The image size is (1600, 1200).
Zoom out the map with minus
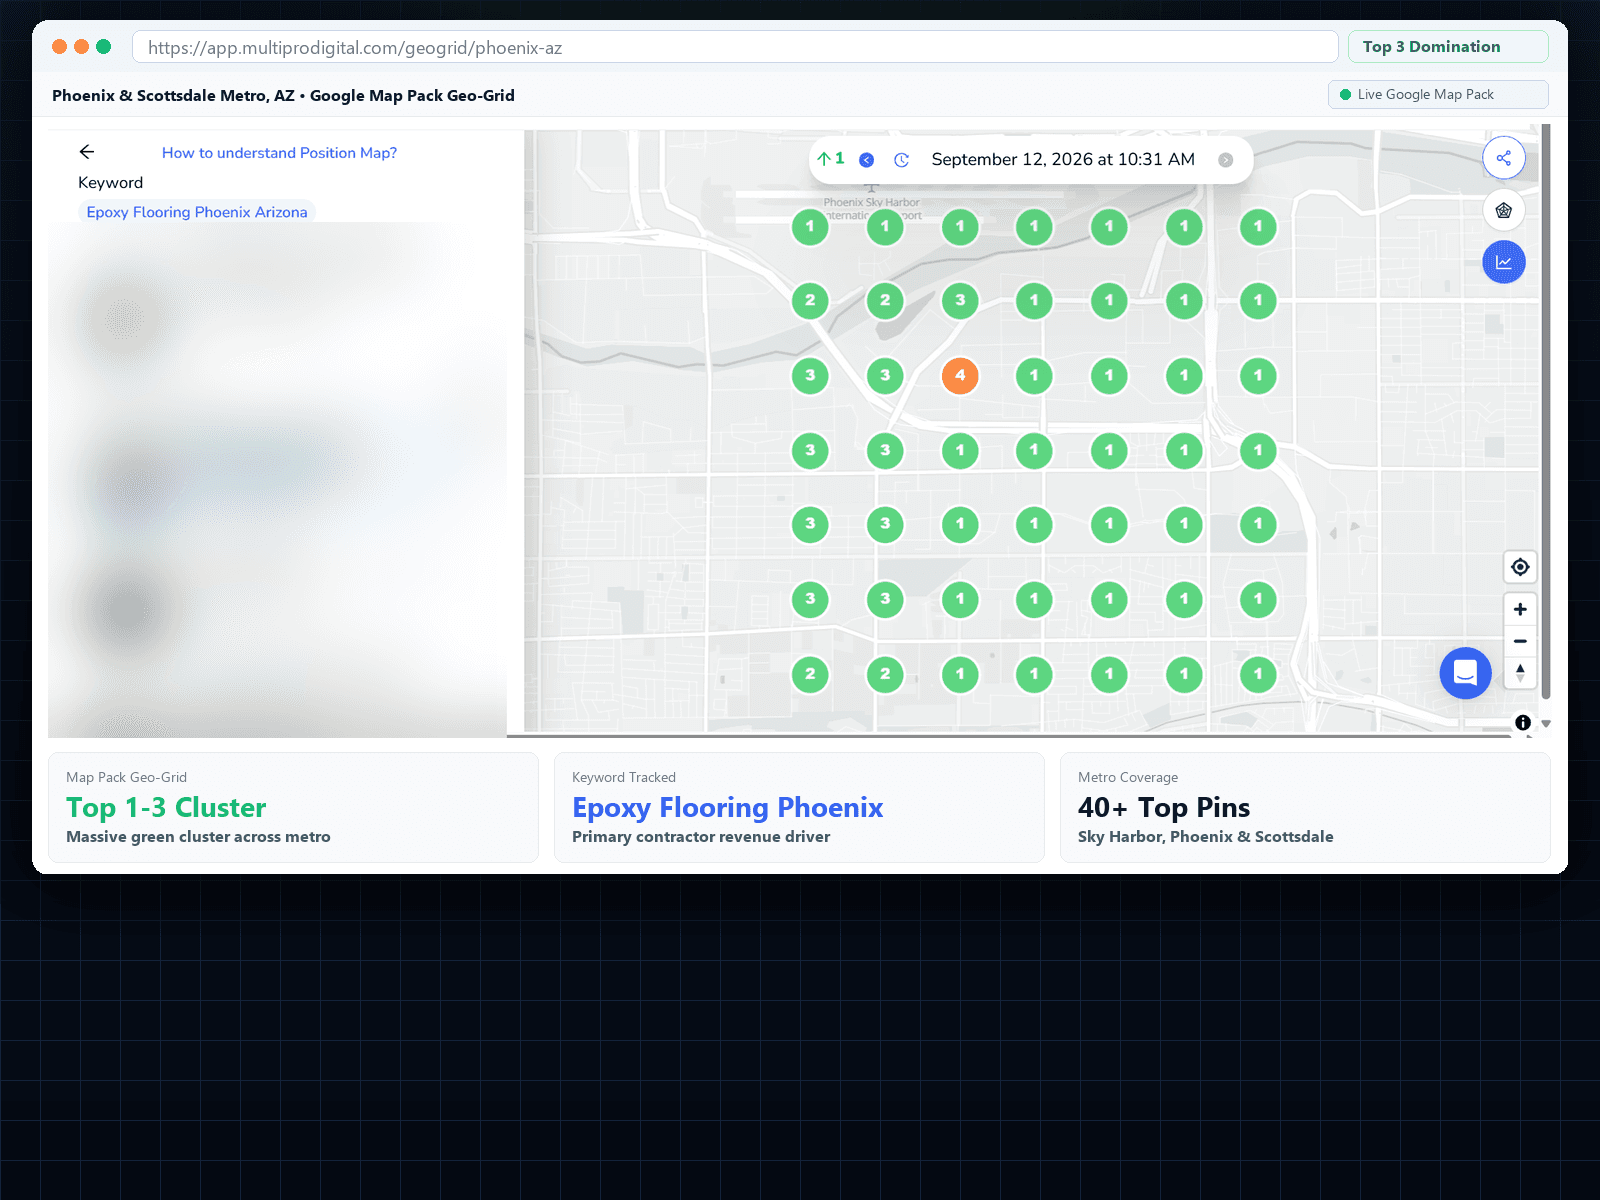(1520, 641)
